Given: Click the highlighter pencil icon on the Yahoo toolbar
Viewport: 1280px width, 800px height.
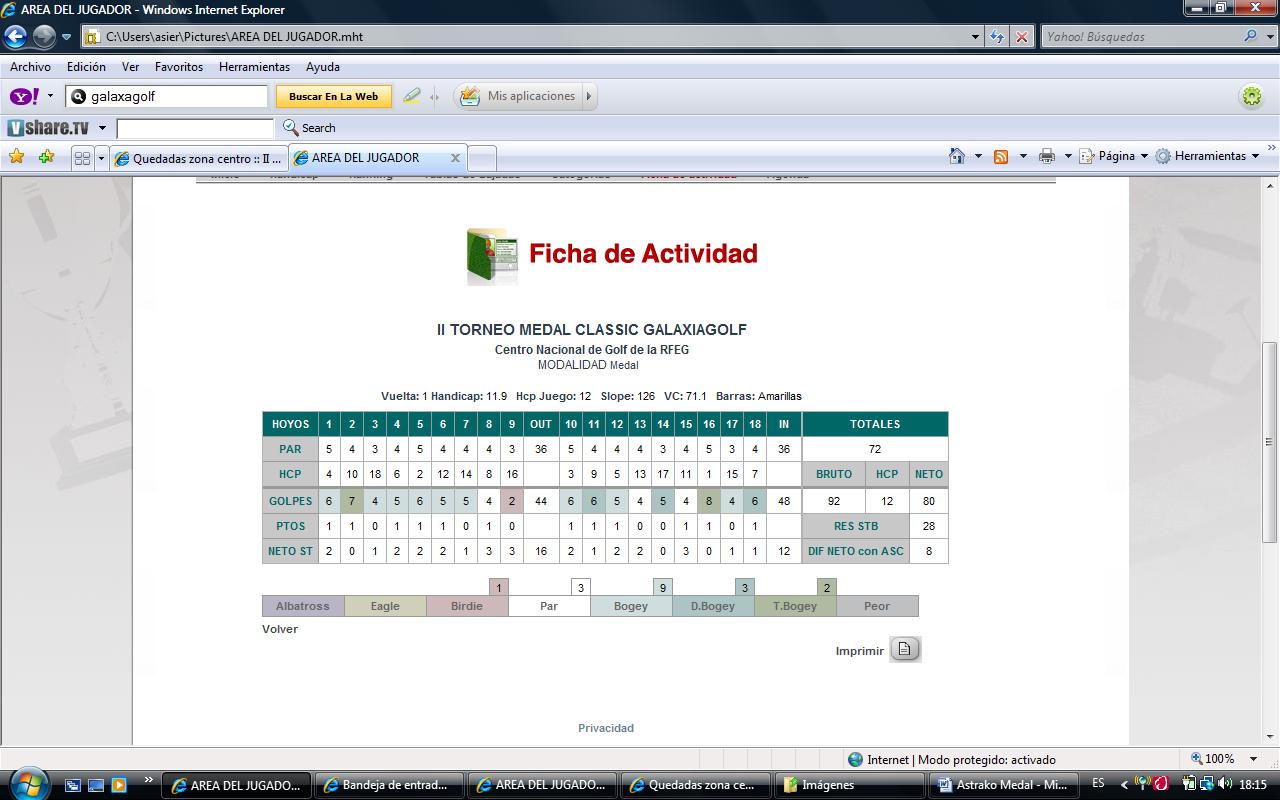Looking at the screenshot, I should click(411, 96).
